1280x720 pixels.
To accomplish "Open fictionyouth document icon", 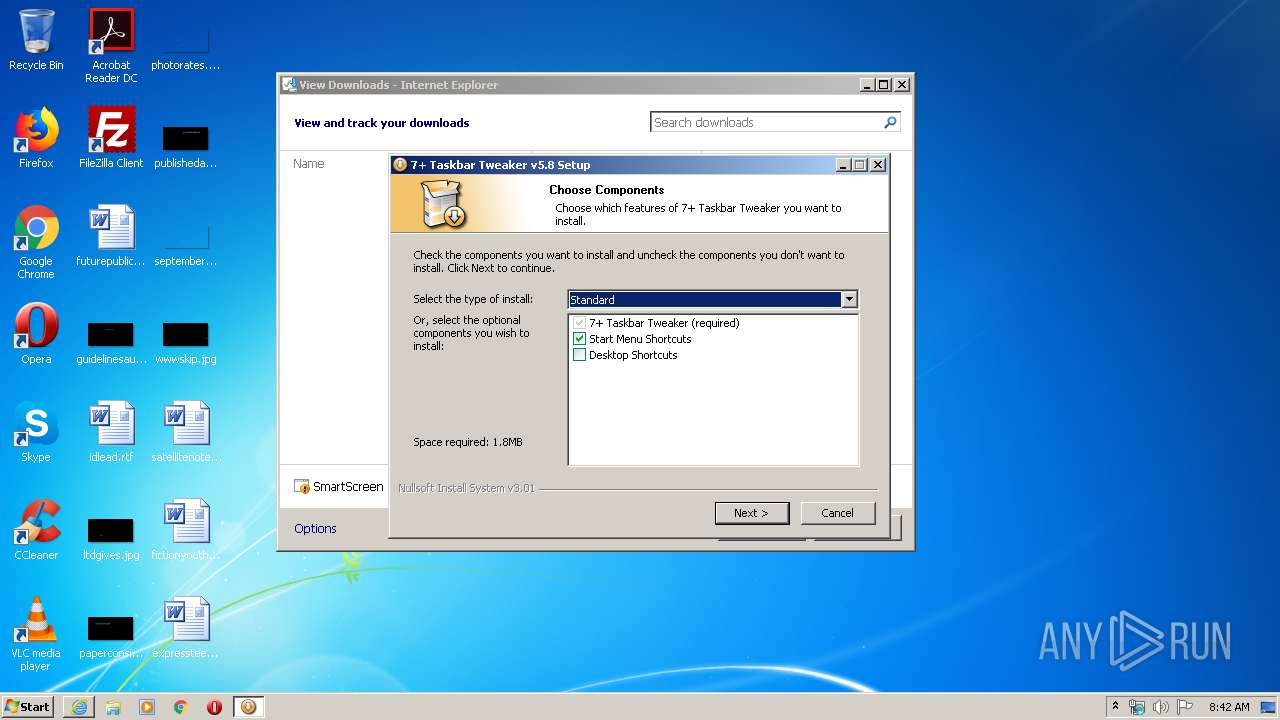I will pos(186,530).
